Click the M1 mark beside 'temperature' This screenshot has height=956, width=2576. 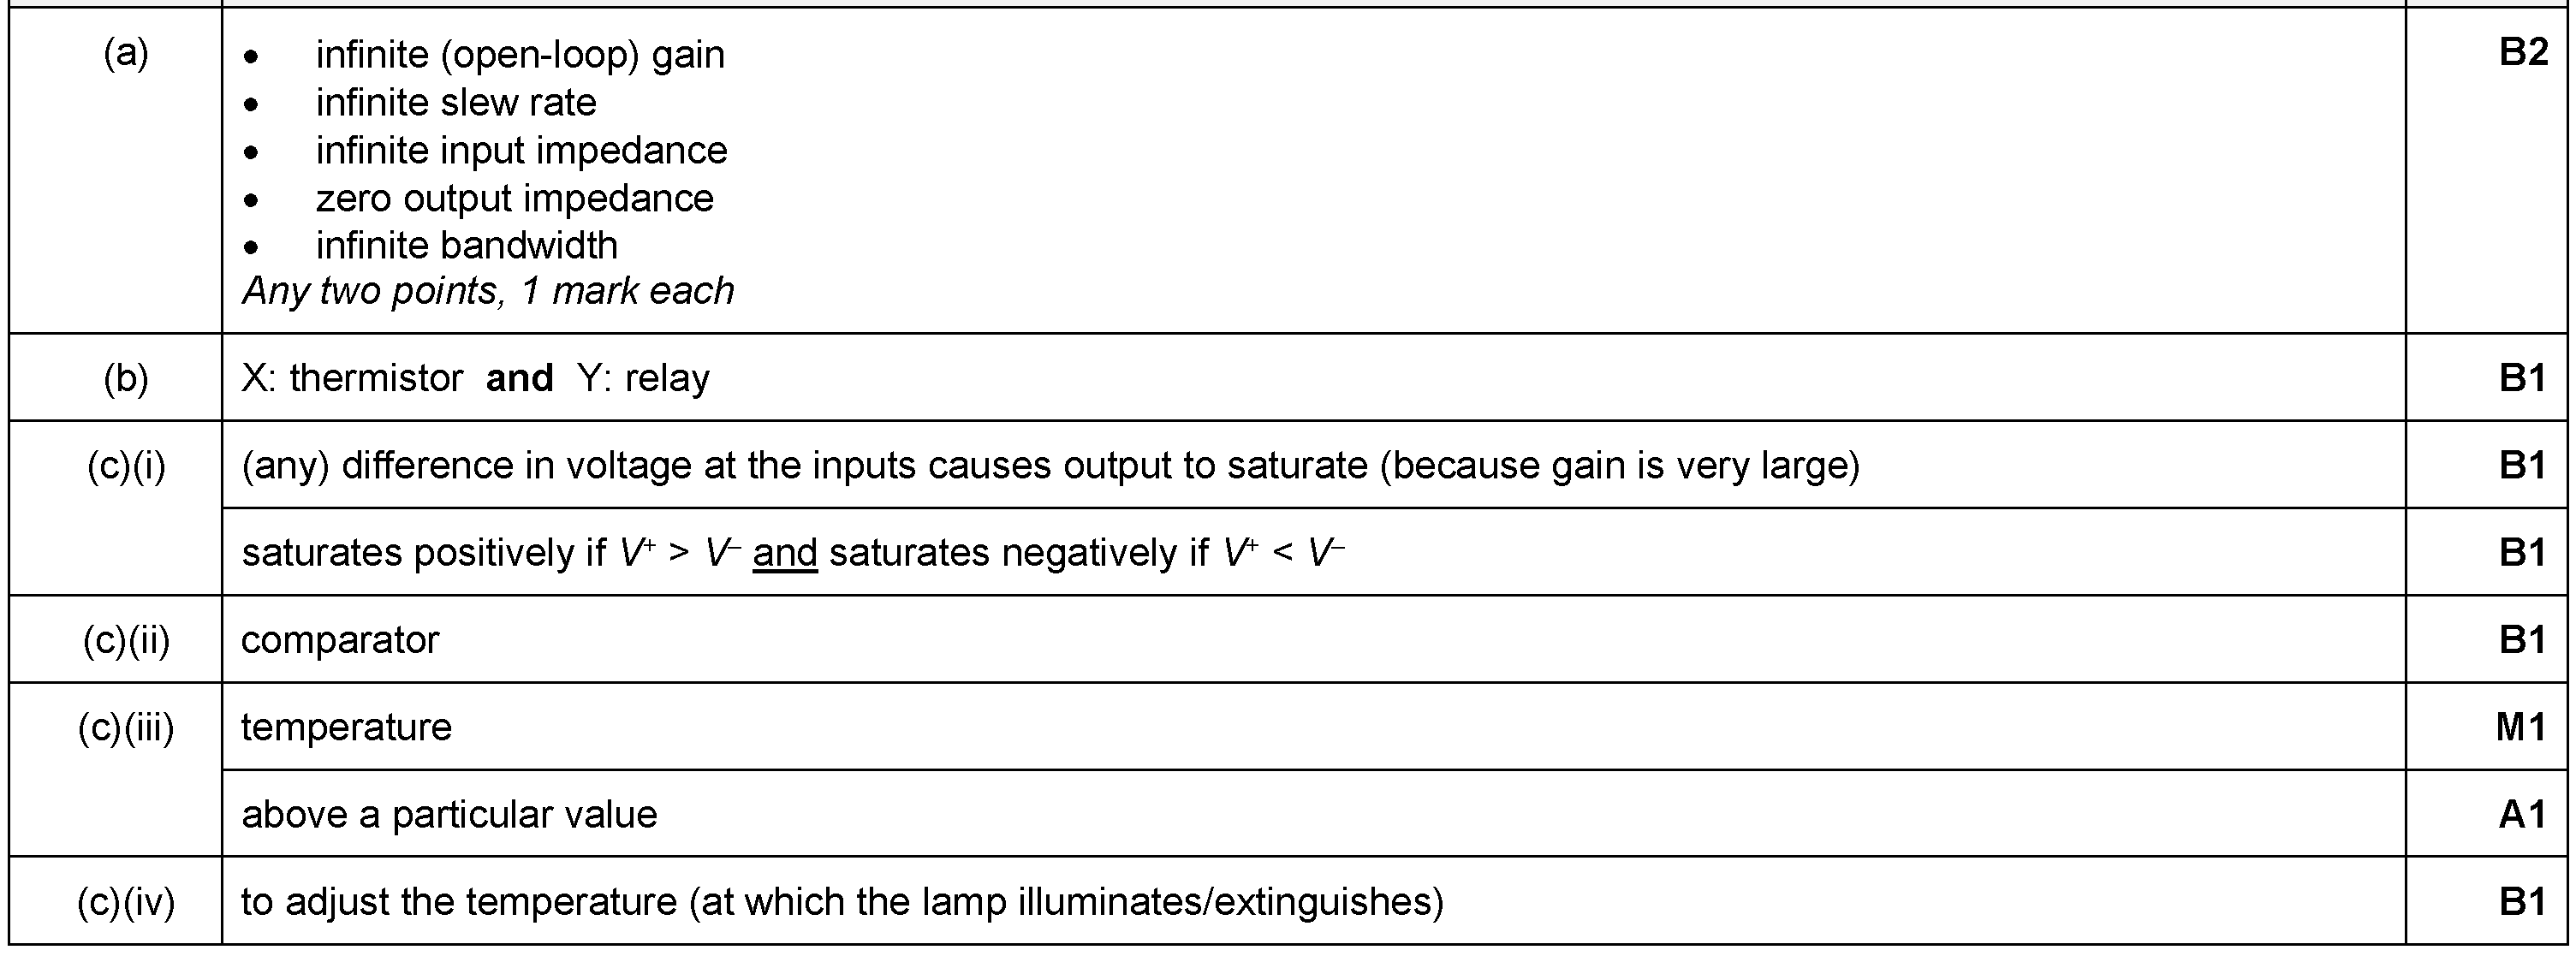(2521, 727)
